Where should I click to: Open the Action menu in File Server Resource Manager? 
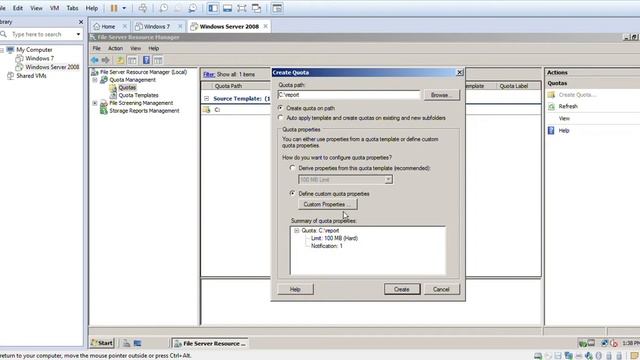point(116,48)
